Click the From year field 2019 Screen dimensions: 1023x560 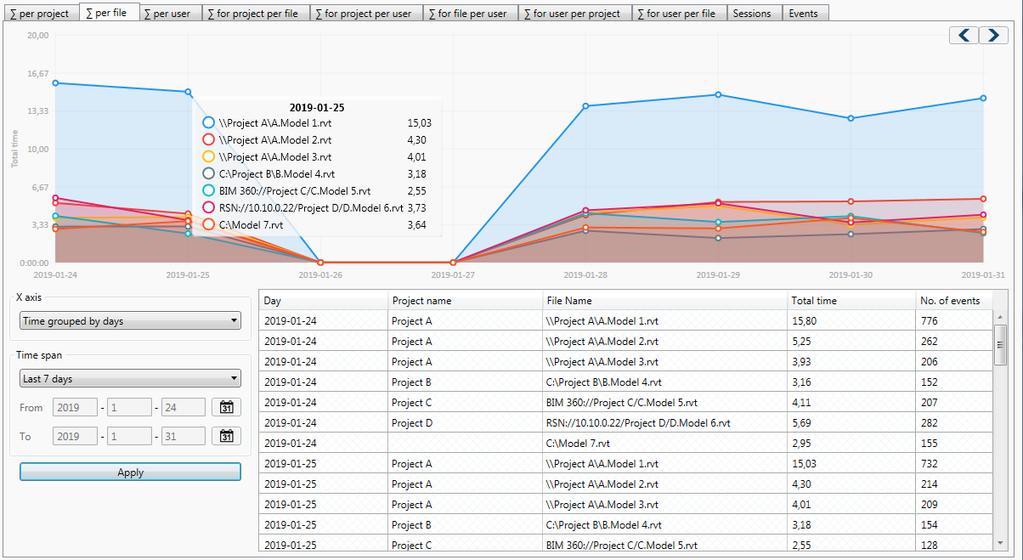coord(75,407)
